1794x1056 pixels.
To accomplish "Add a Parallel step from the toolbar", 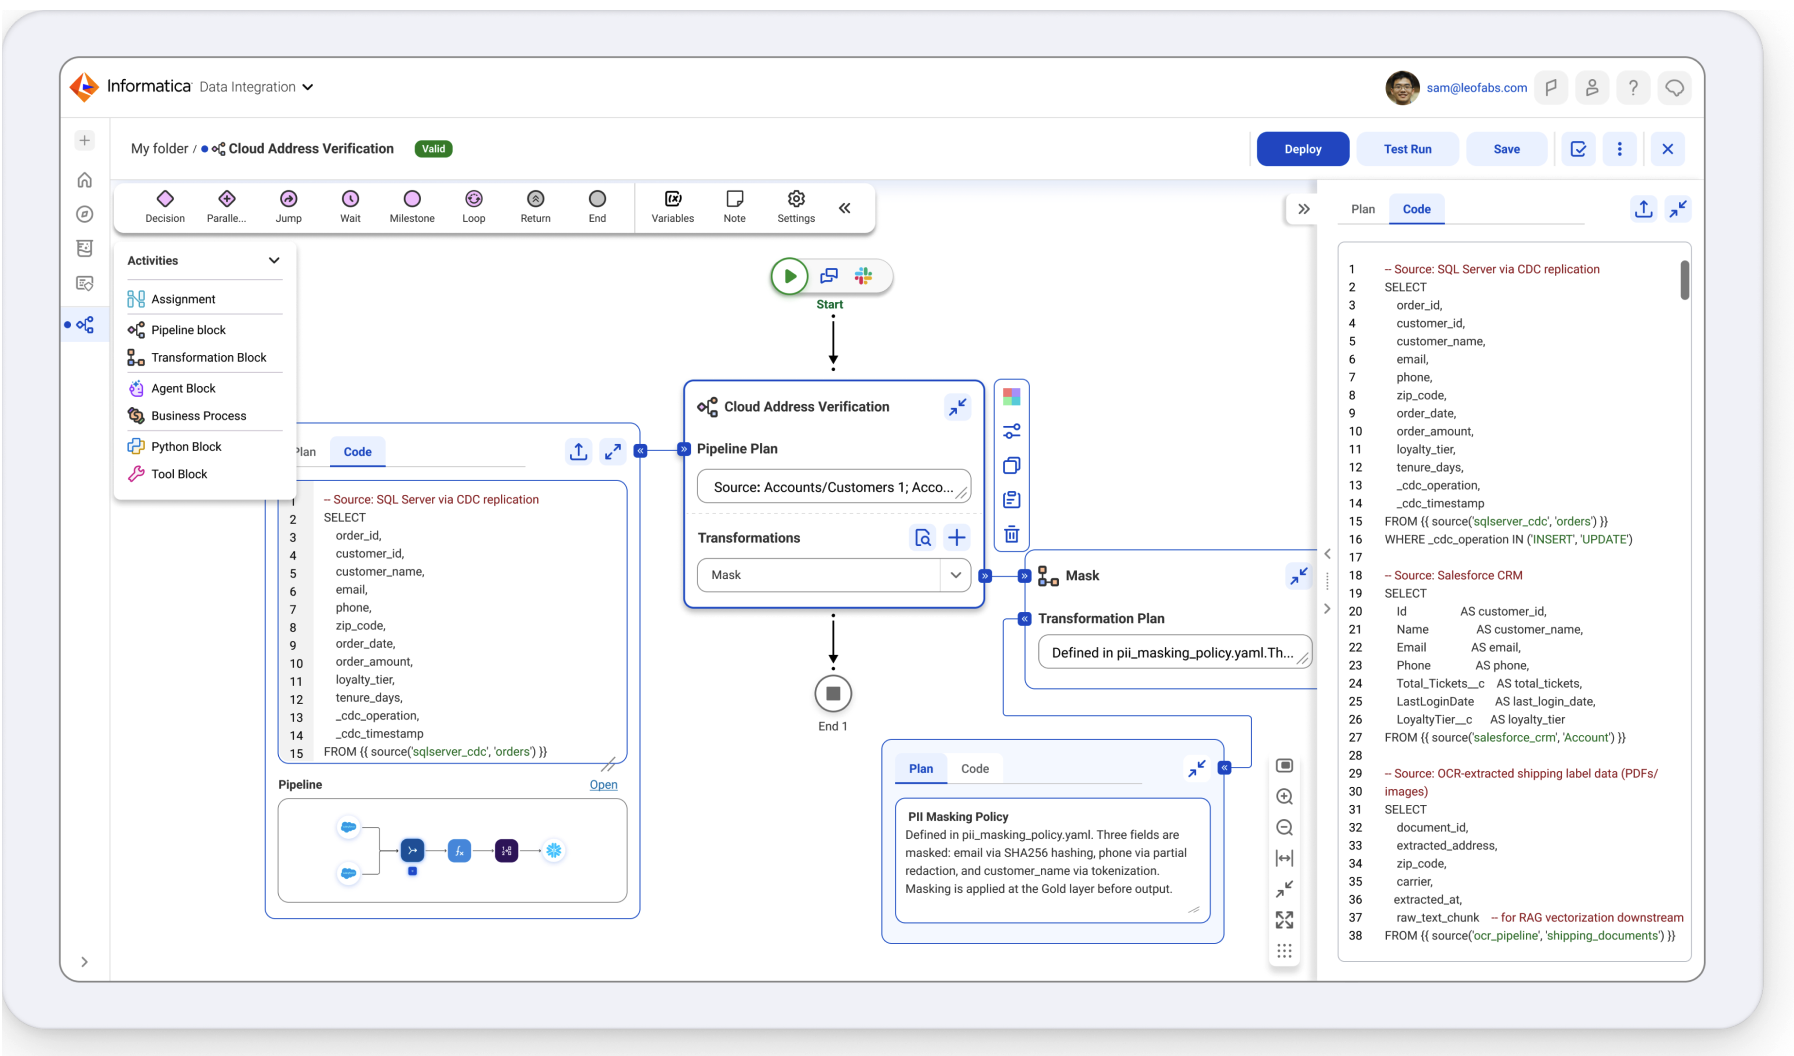I will click(x=227, y=207).
